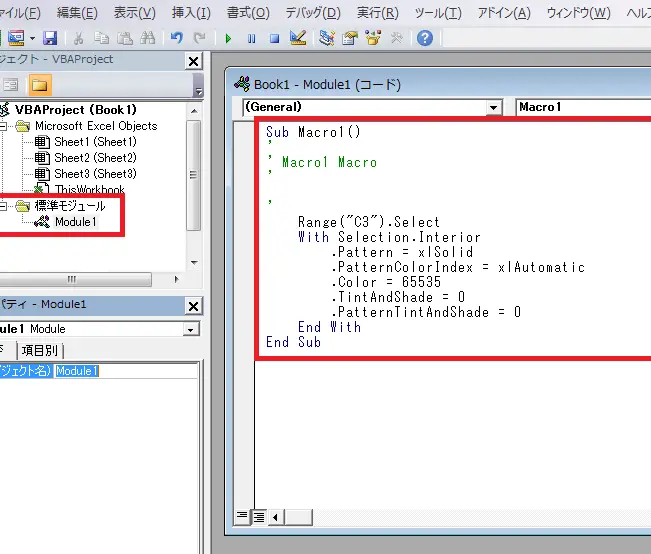Image resolution: width=651 pixels, height=554 pixels.
Task: Click the Copy icon in the toolbar
Action: click(x=101, y=38)
